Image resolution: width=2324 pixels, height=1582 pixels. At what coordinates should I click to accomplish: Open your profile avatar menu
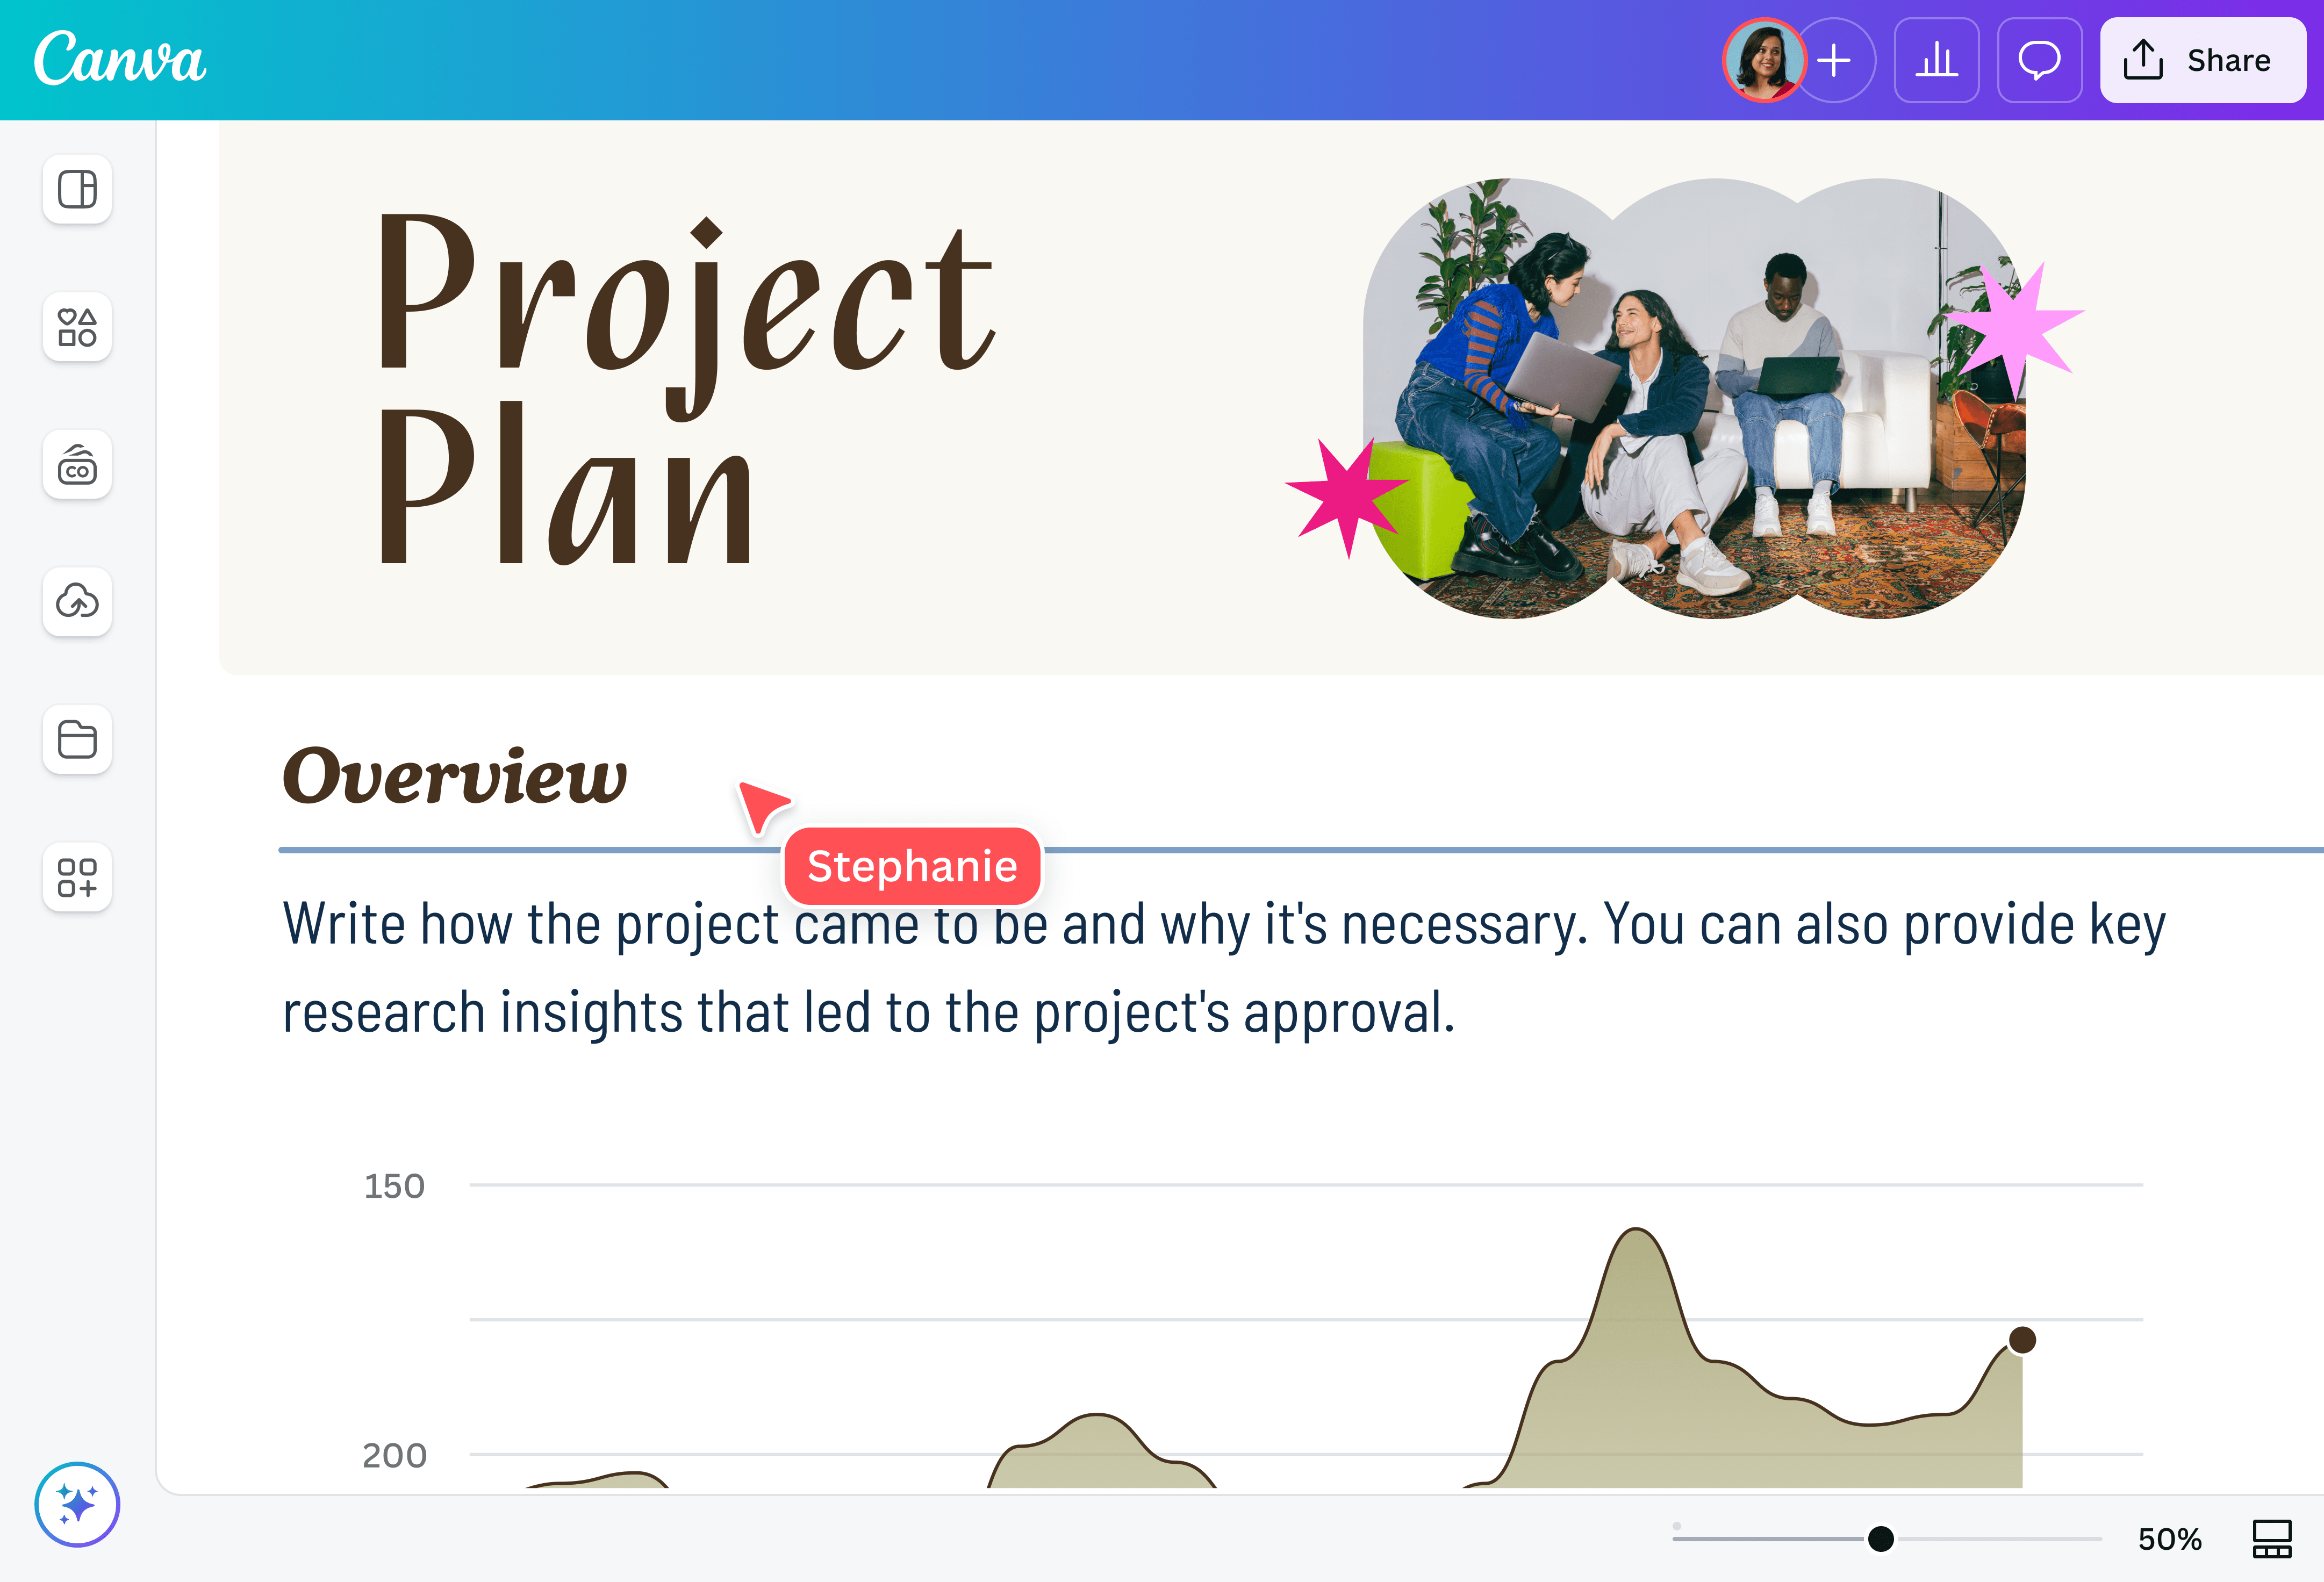(x=1764, y=61)
